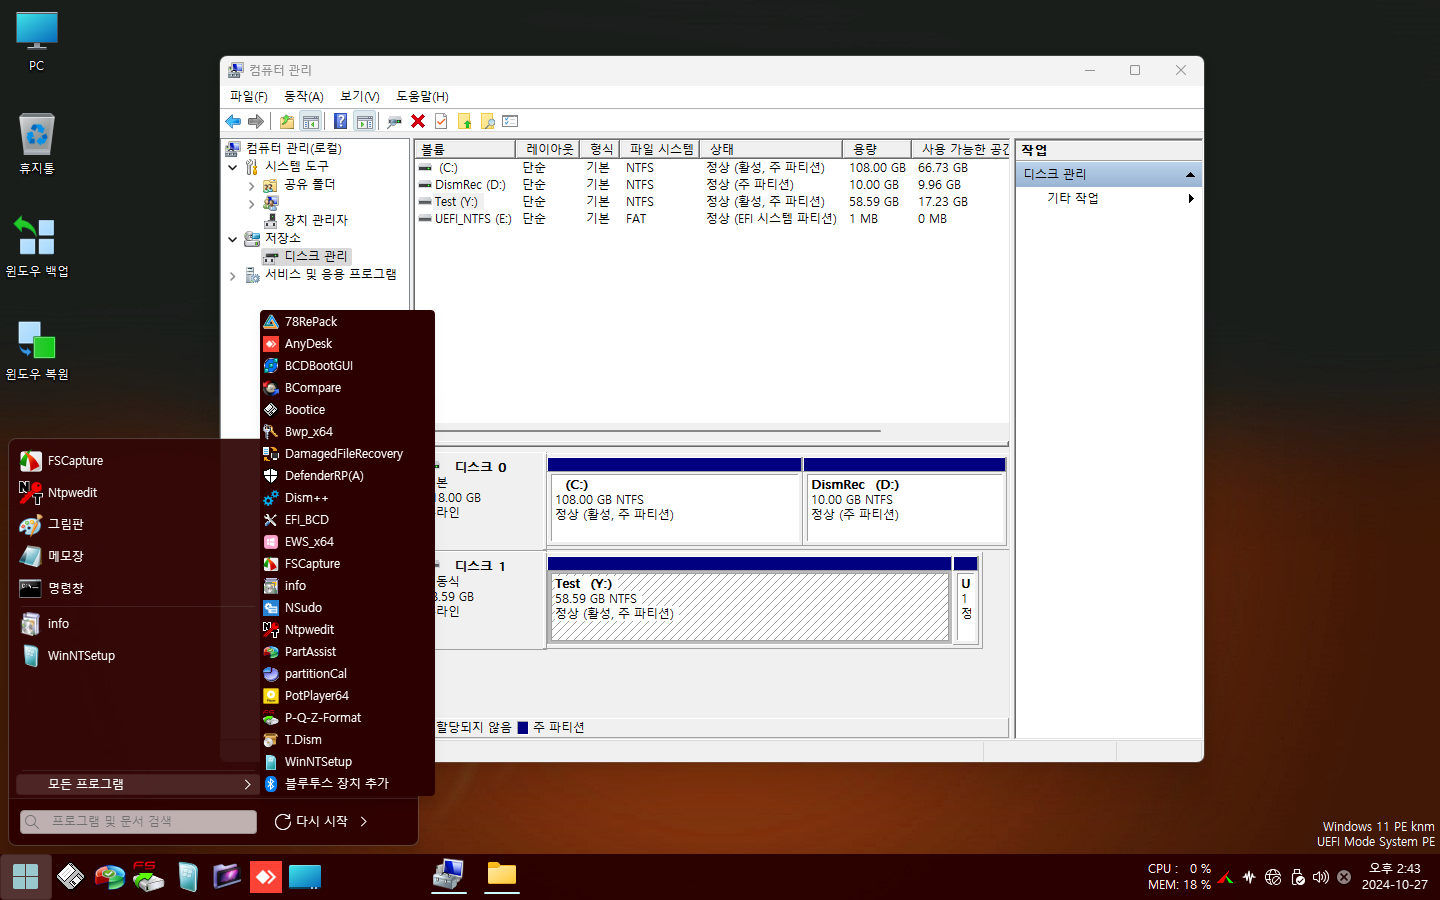Viewport: 1440px width, 900px height.
Task: Click the folder with magnifier toolbar icon
Action: pyautogui.click(x=488, y=121)
